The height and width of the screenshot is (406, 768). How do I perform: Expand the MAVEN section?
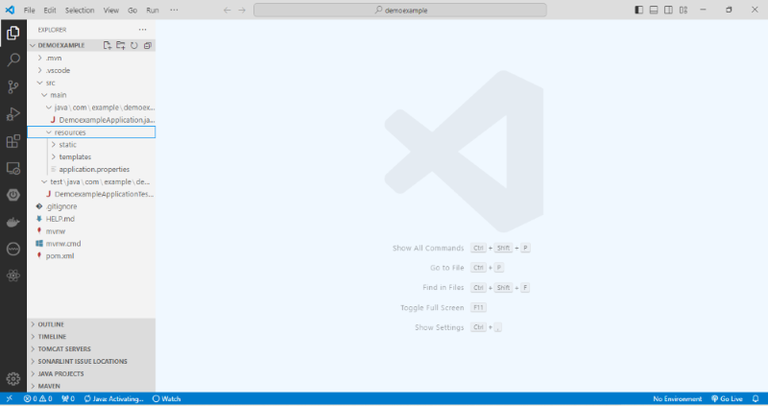(x=92, y=386)
